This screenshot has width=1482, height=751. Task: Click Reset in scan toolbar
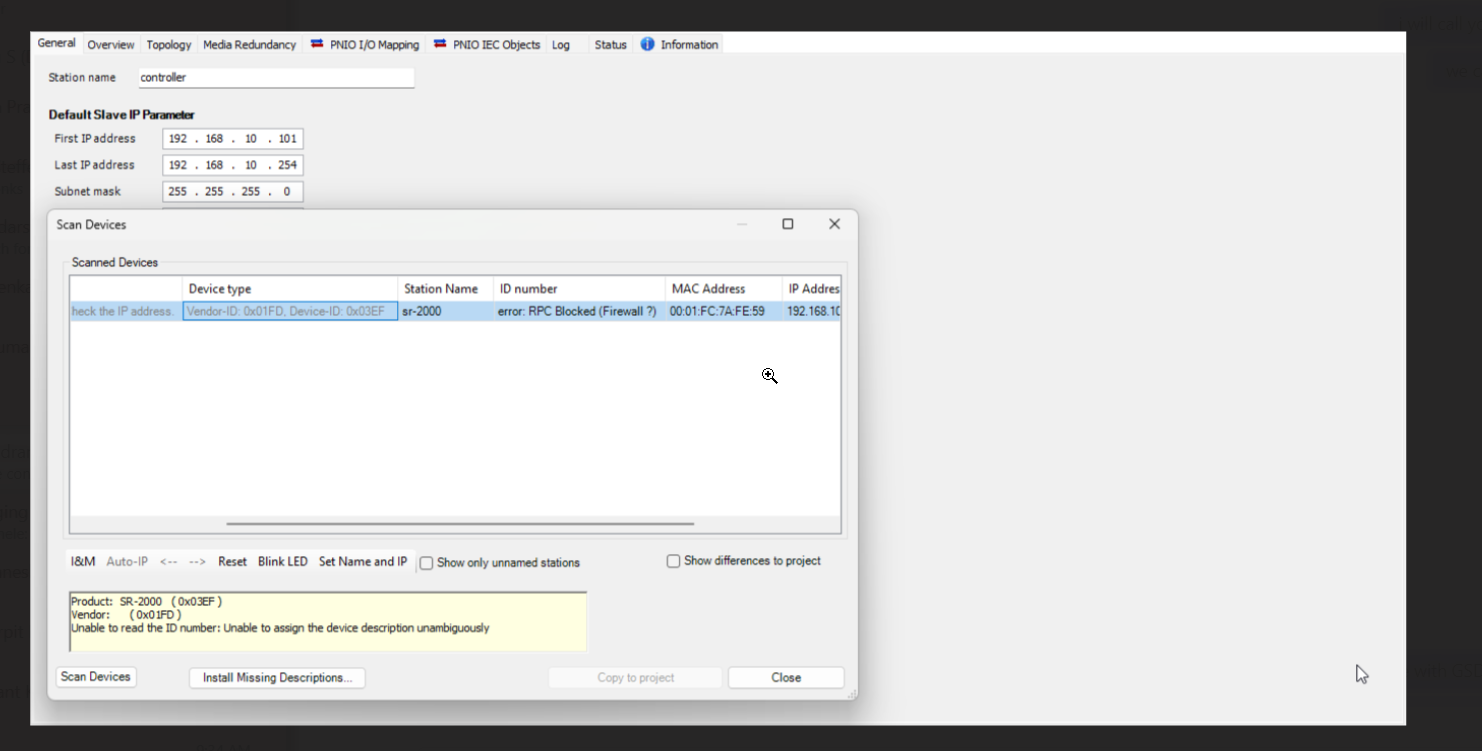pyautogui.click(x=232, y=562)
